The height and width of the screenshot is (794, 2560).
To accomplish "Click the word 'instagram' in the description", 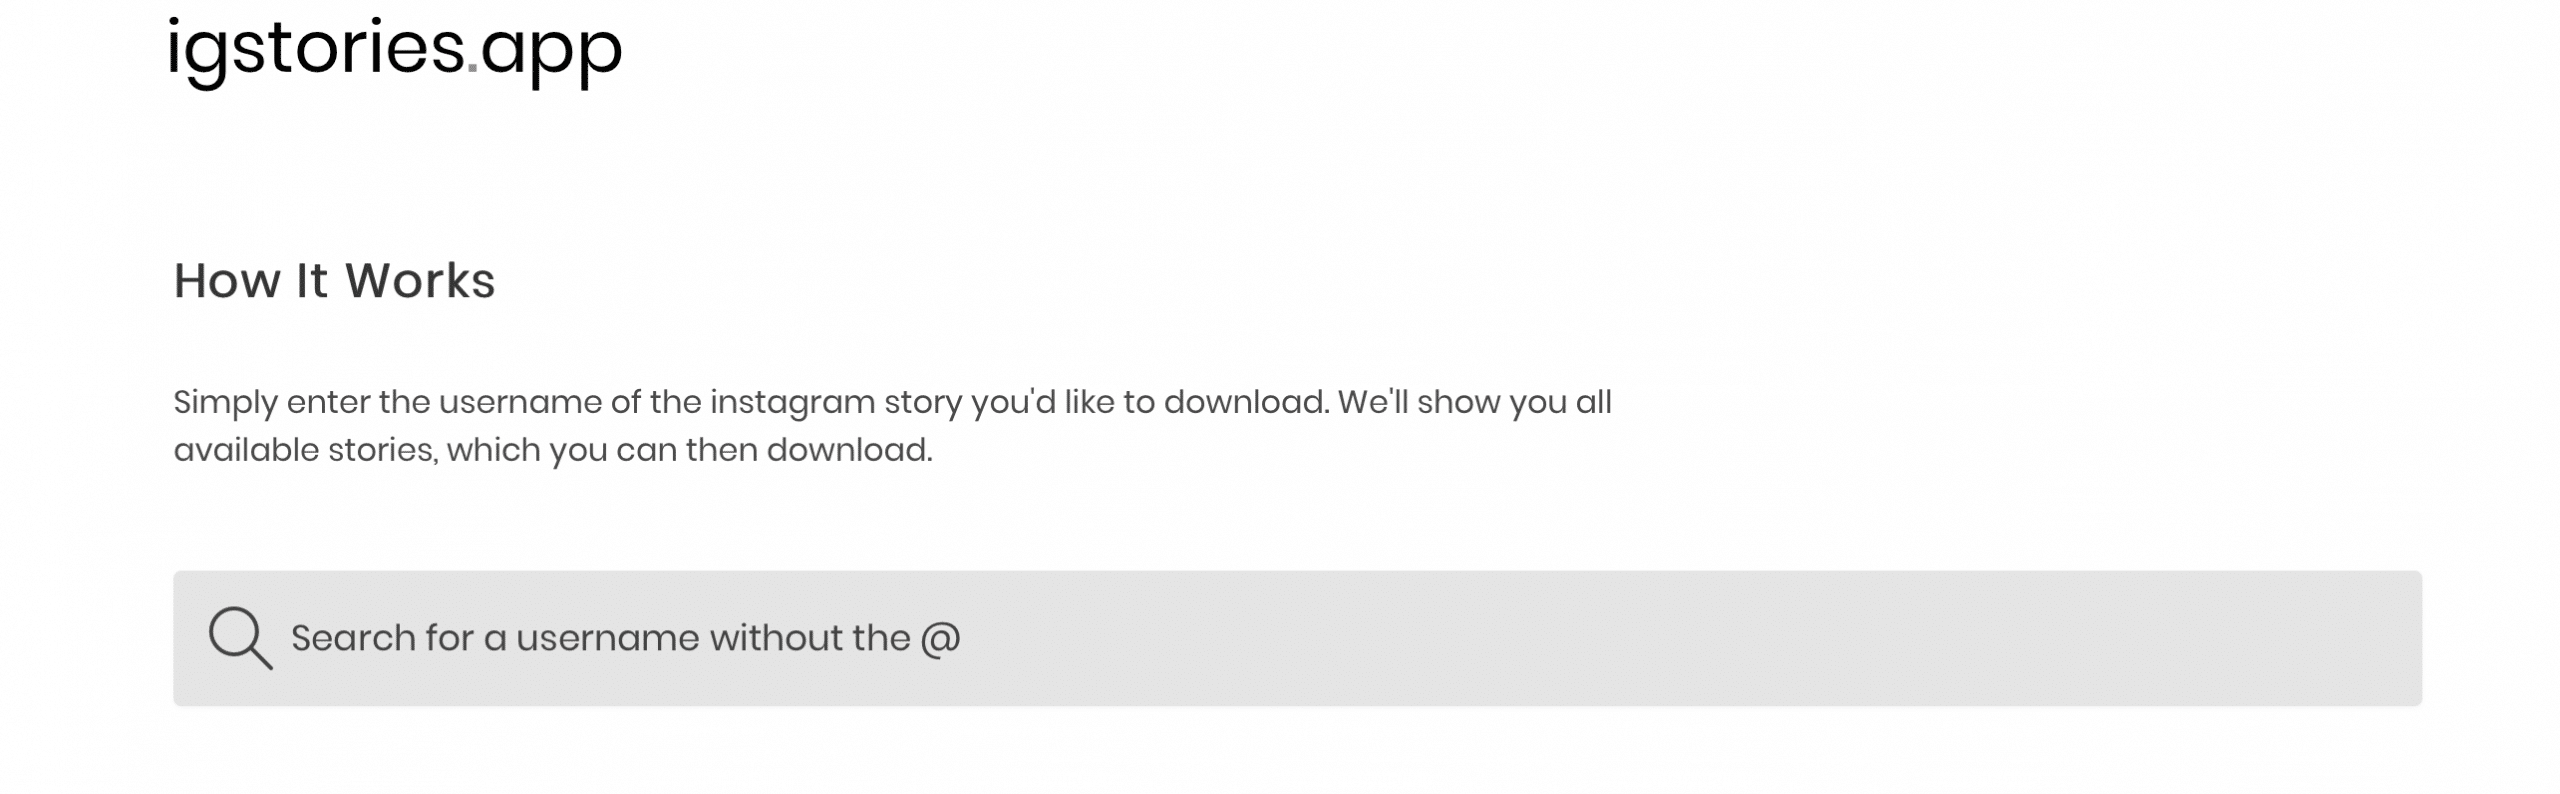I will coord(792,402).
